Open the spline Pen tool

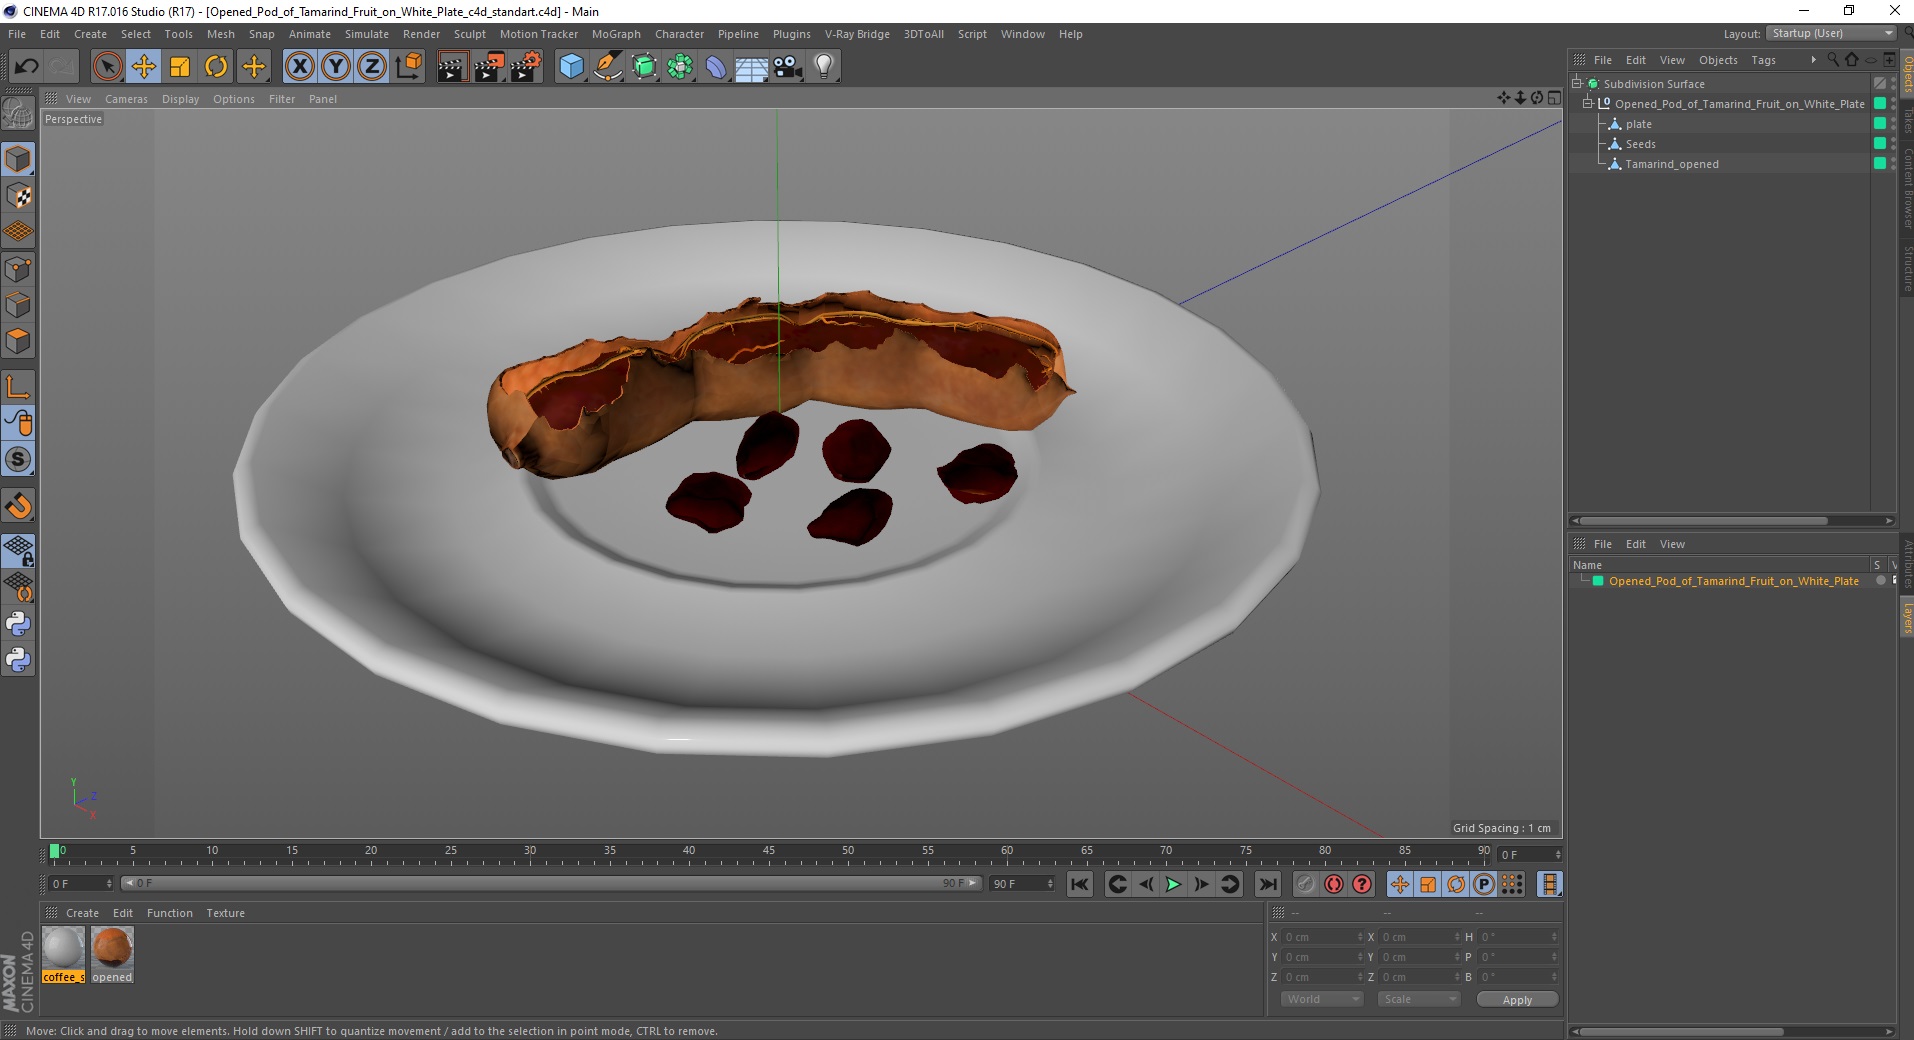607,67
